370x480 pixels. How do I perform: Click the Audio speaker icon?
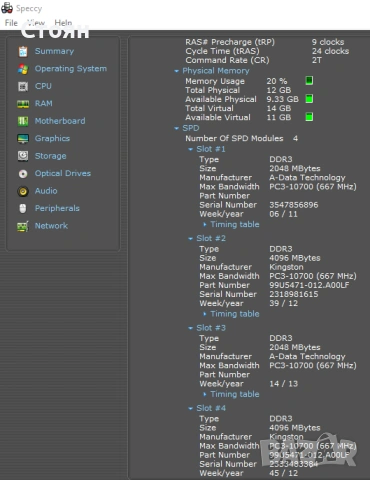(23, 191)
